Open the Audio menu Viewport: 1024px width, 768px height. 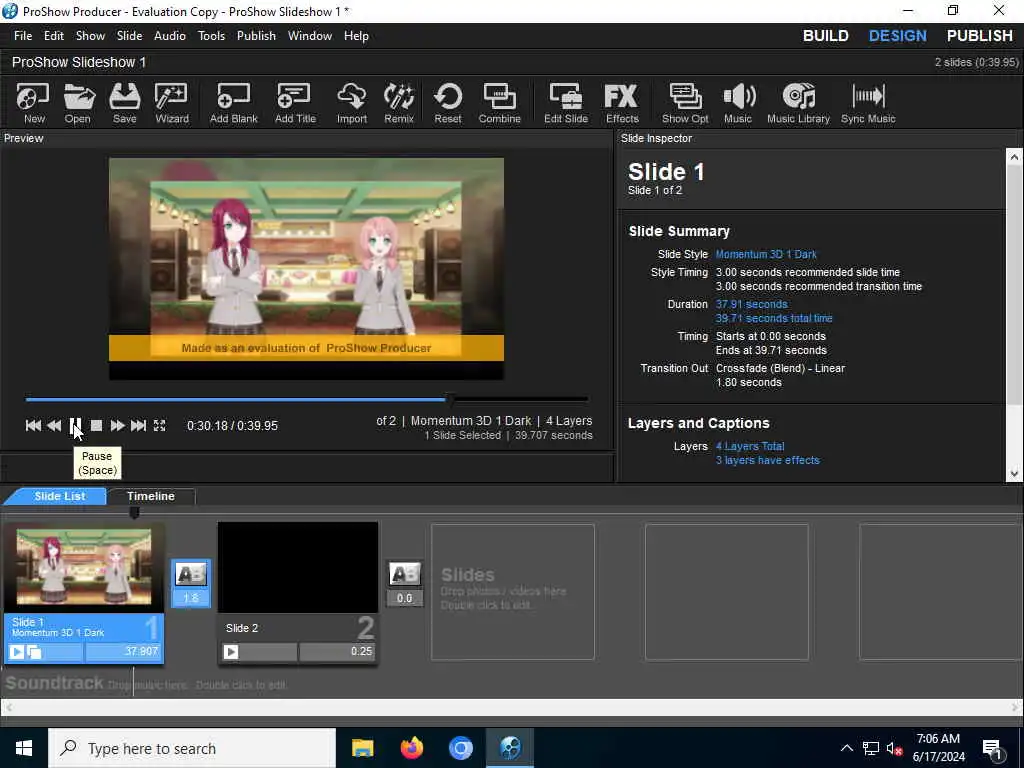coord(170,36)
